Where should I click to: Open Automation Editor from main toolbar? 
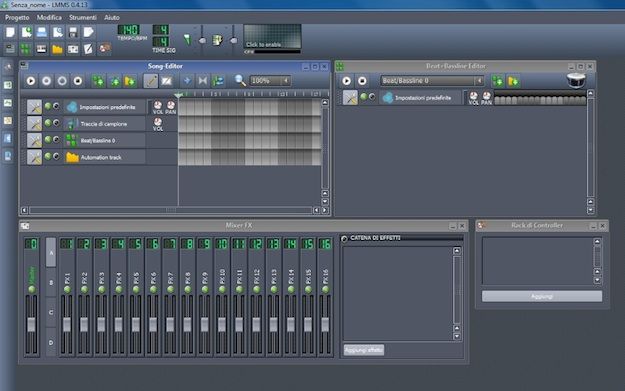click(x=57, y=49)
